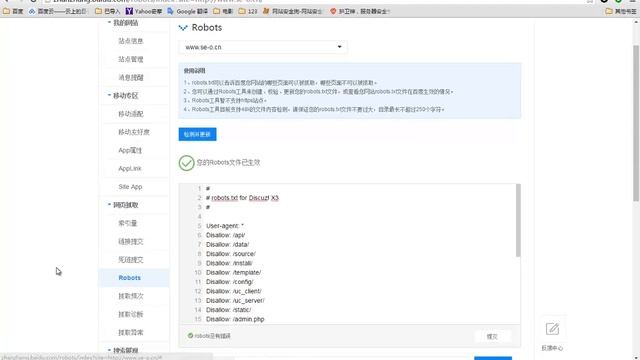Click the 'Disallow: /uc_server/' line
640x360 pixels.
tap(235, 301)
